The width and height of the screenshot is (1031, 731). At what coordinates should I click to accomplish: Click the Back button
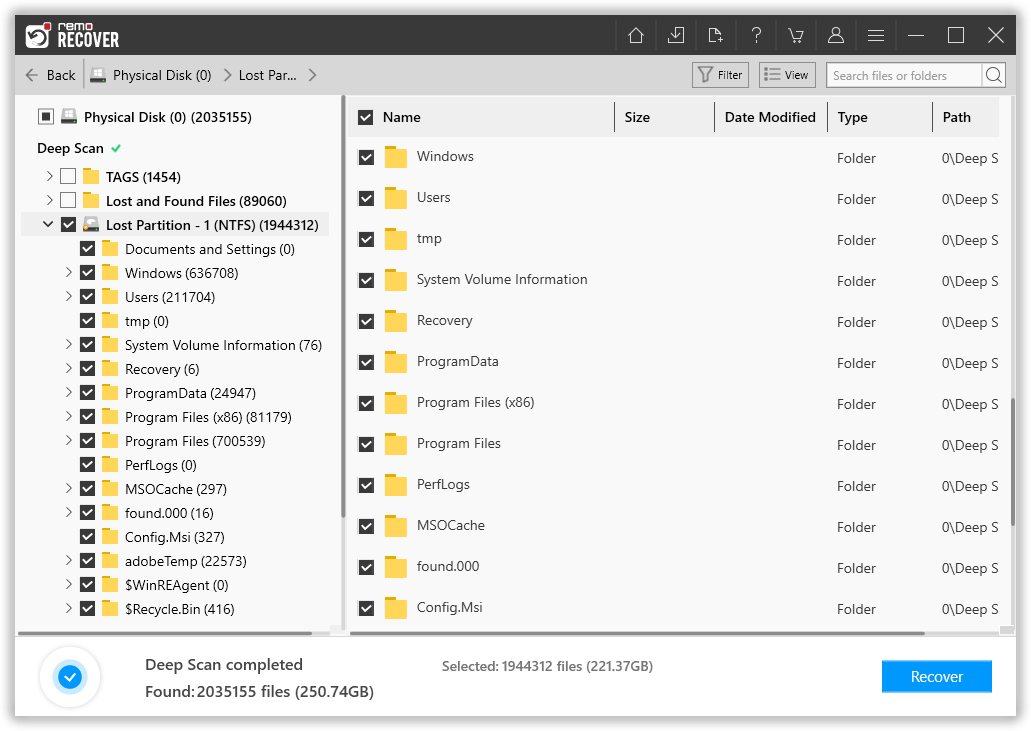click(49, 74)
